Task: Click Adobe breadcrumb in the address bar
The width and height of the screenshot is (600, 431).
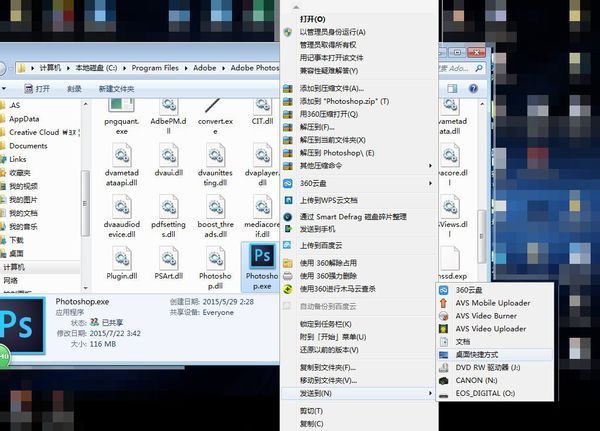Action: pyautogui.click(x=204, y=68)
